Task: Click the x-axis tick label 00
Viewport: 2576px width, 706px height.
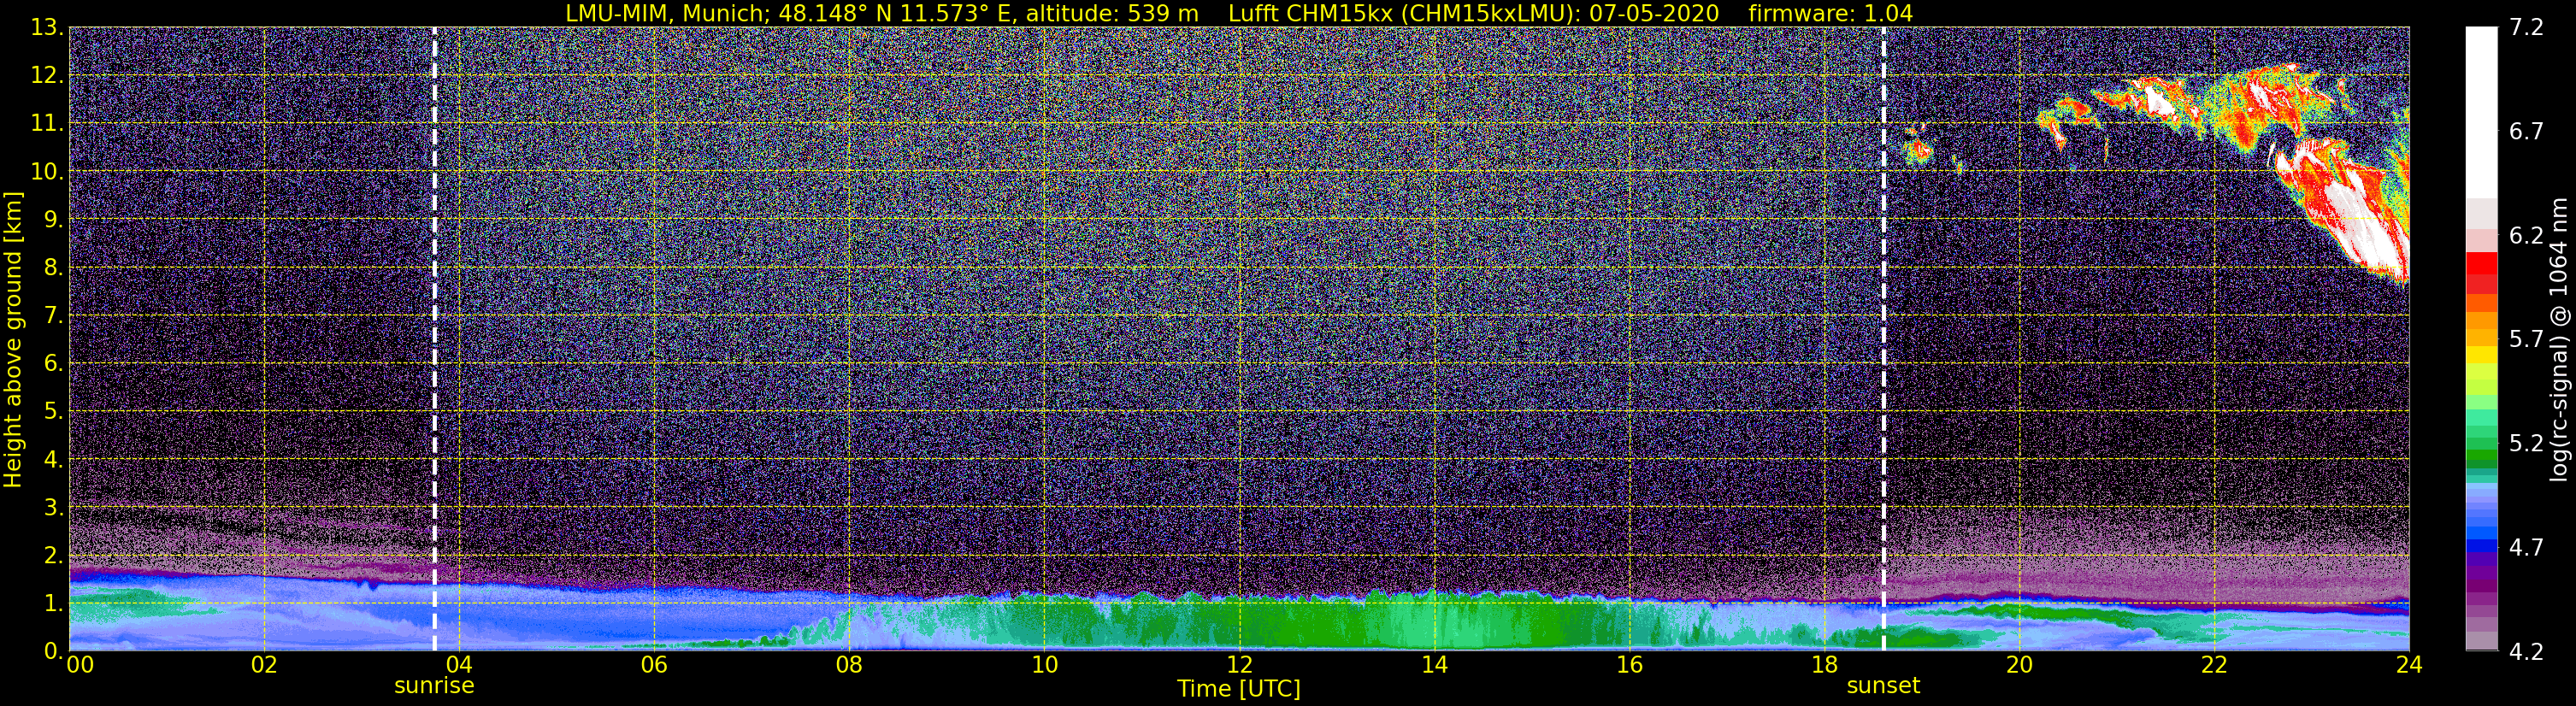Action: (80, 665)
